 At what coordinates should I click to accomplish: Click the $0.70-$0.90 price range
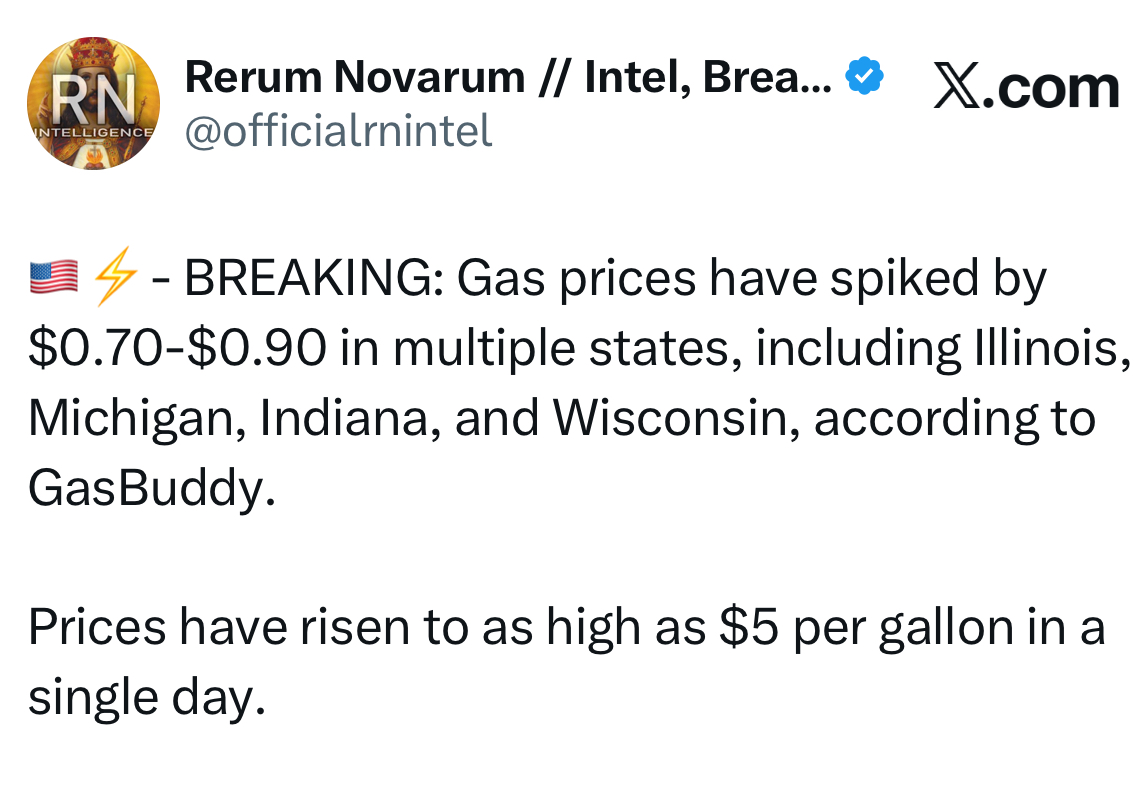(x=176, y=349)
